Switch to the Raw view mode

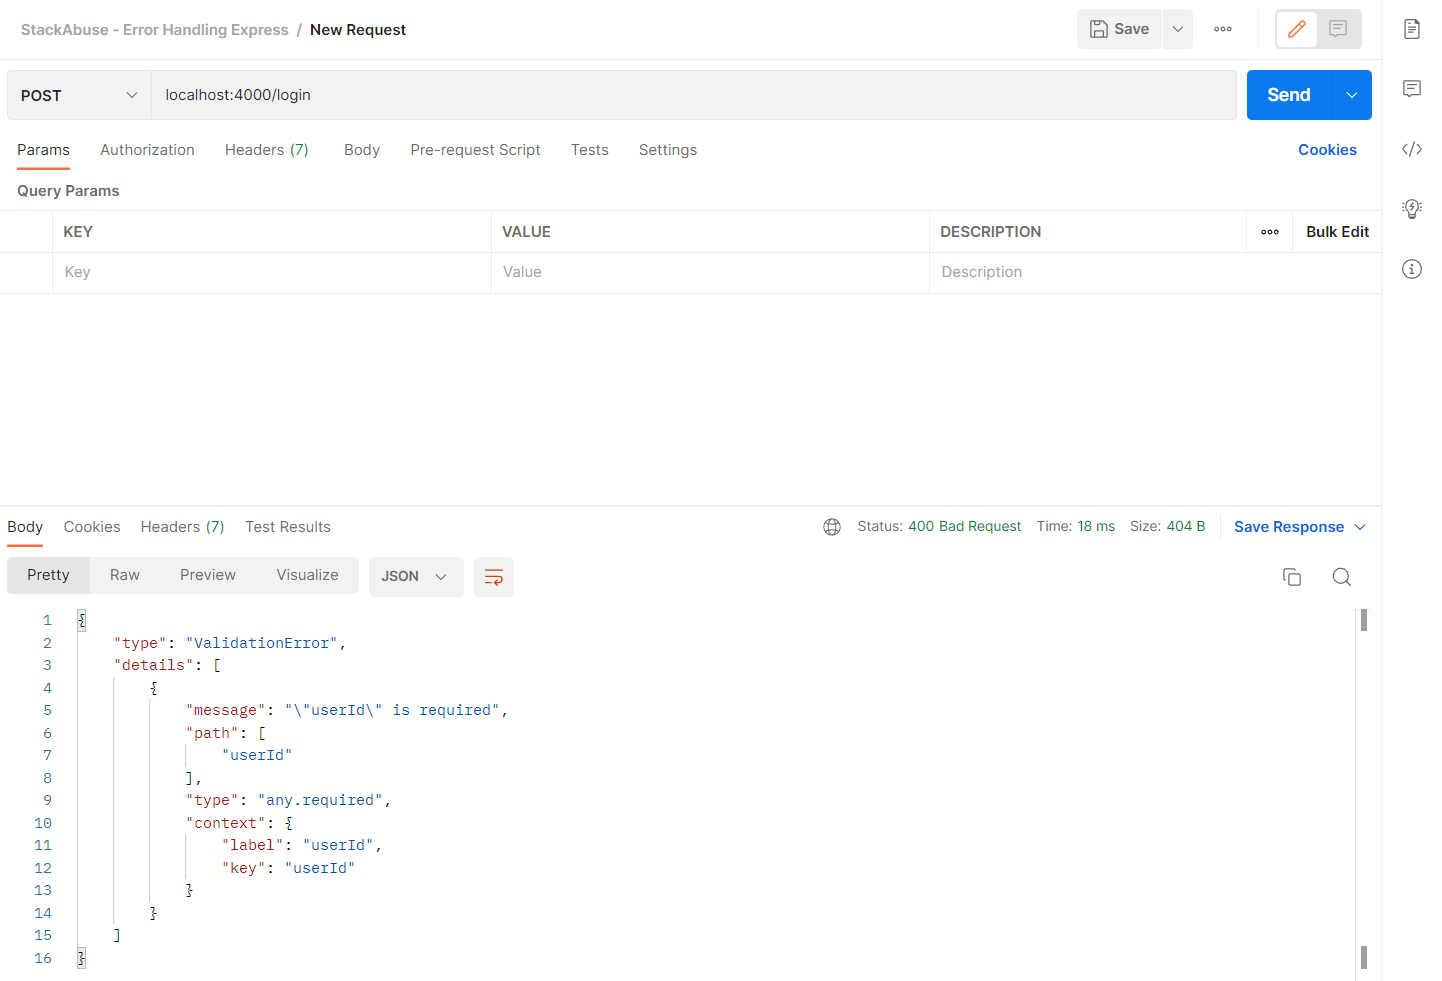click(x=125, y=575)
